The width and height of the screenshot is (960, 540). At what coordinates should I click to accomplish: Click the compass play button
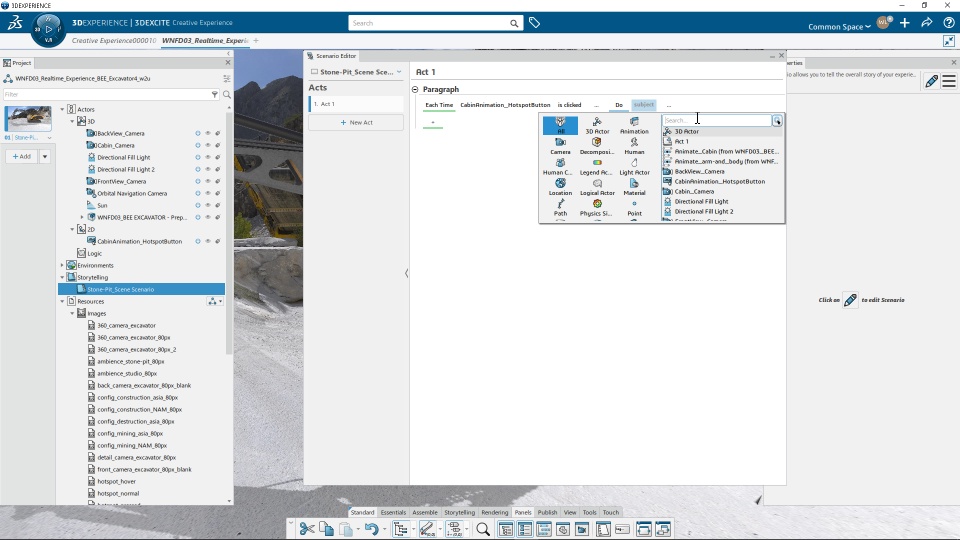click(x=48, y=29)
